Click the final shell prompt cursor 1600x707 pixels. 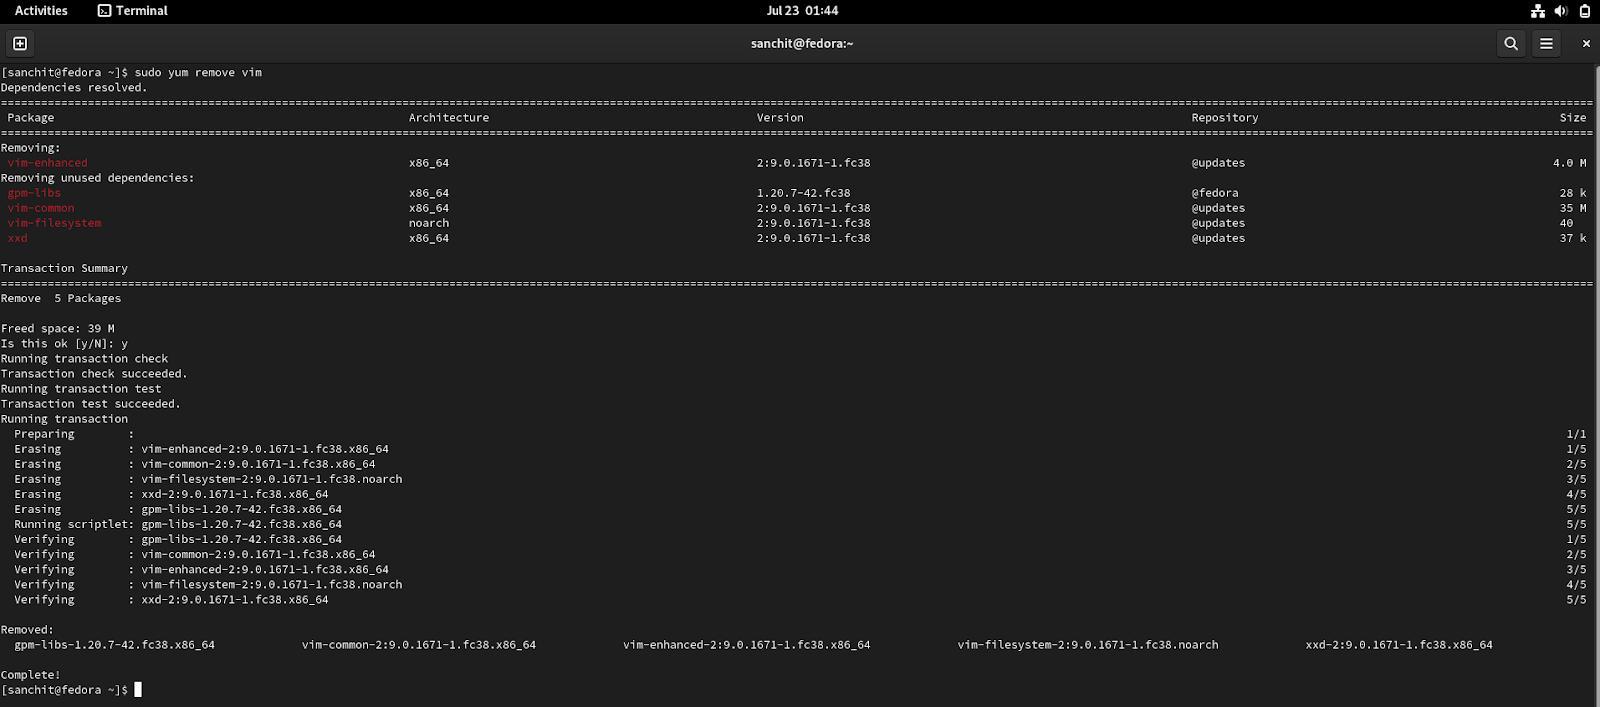138,690
